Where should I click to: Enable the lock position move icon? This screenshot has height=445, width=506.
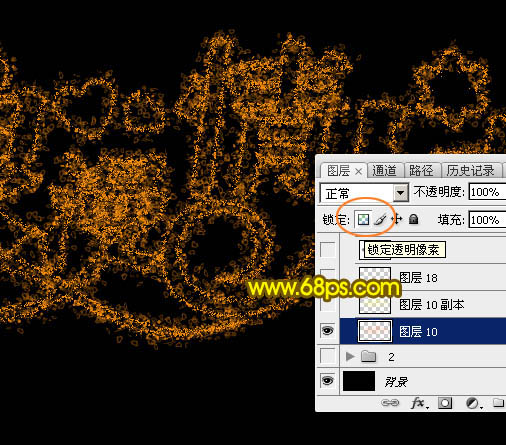(x=397, y=219)
